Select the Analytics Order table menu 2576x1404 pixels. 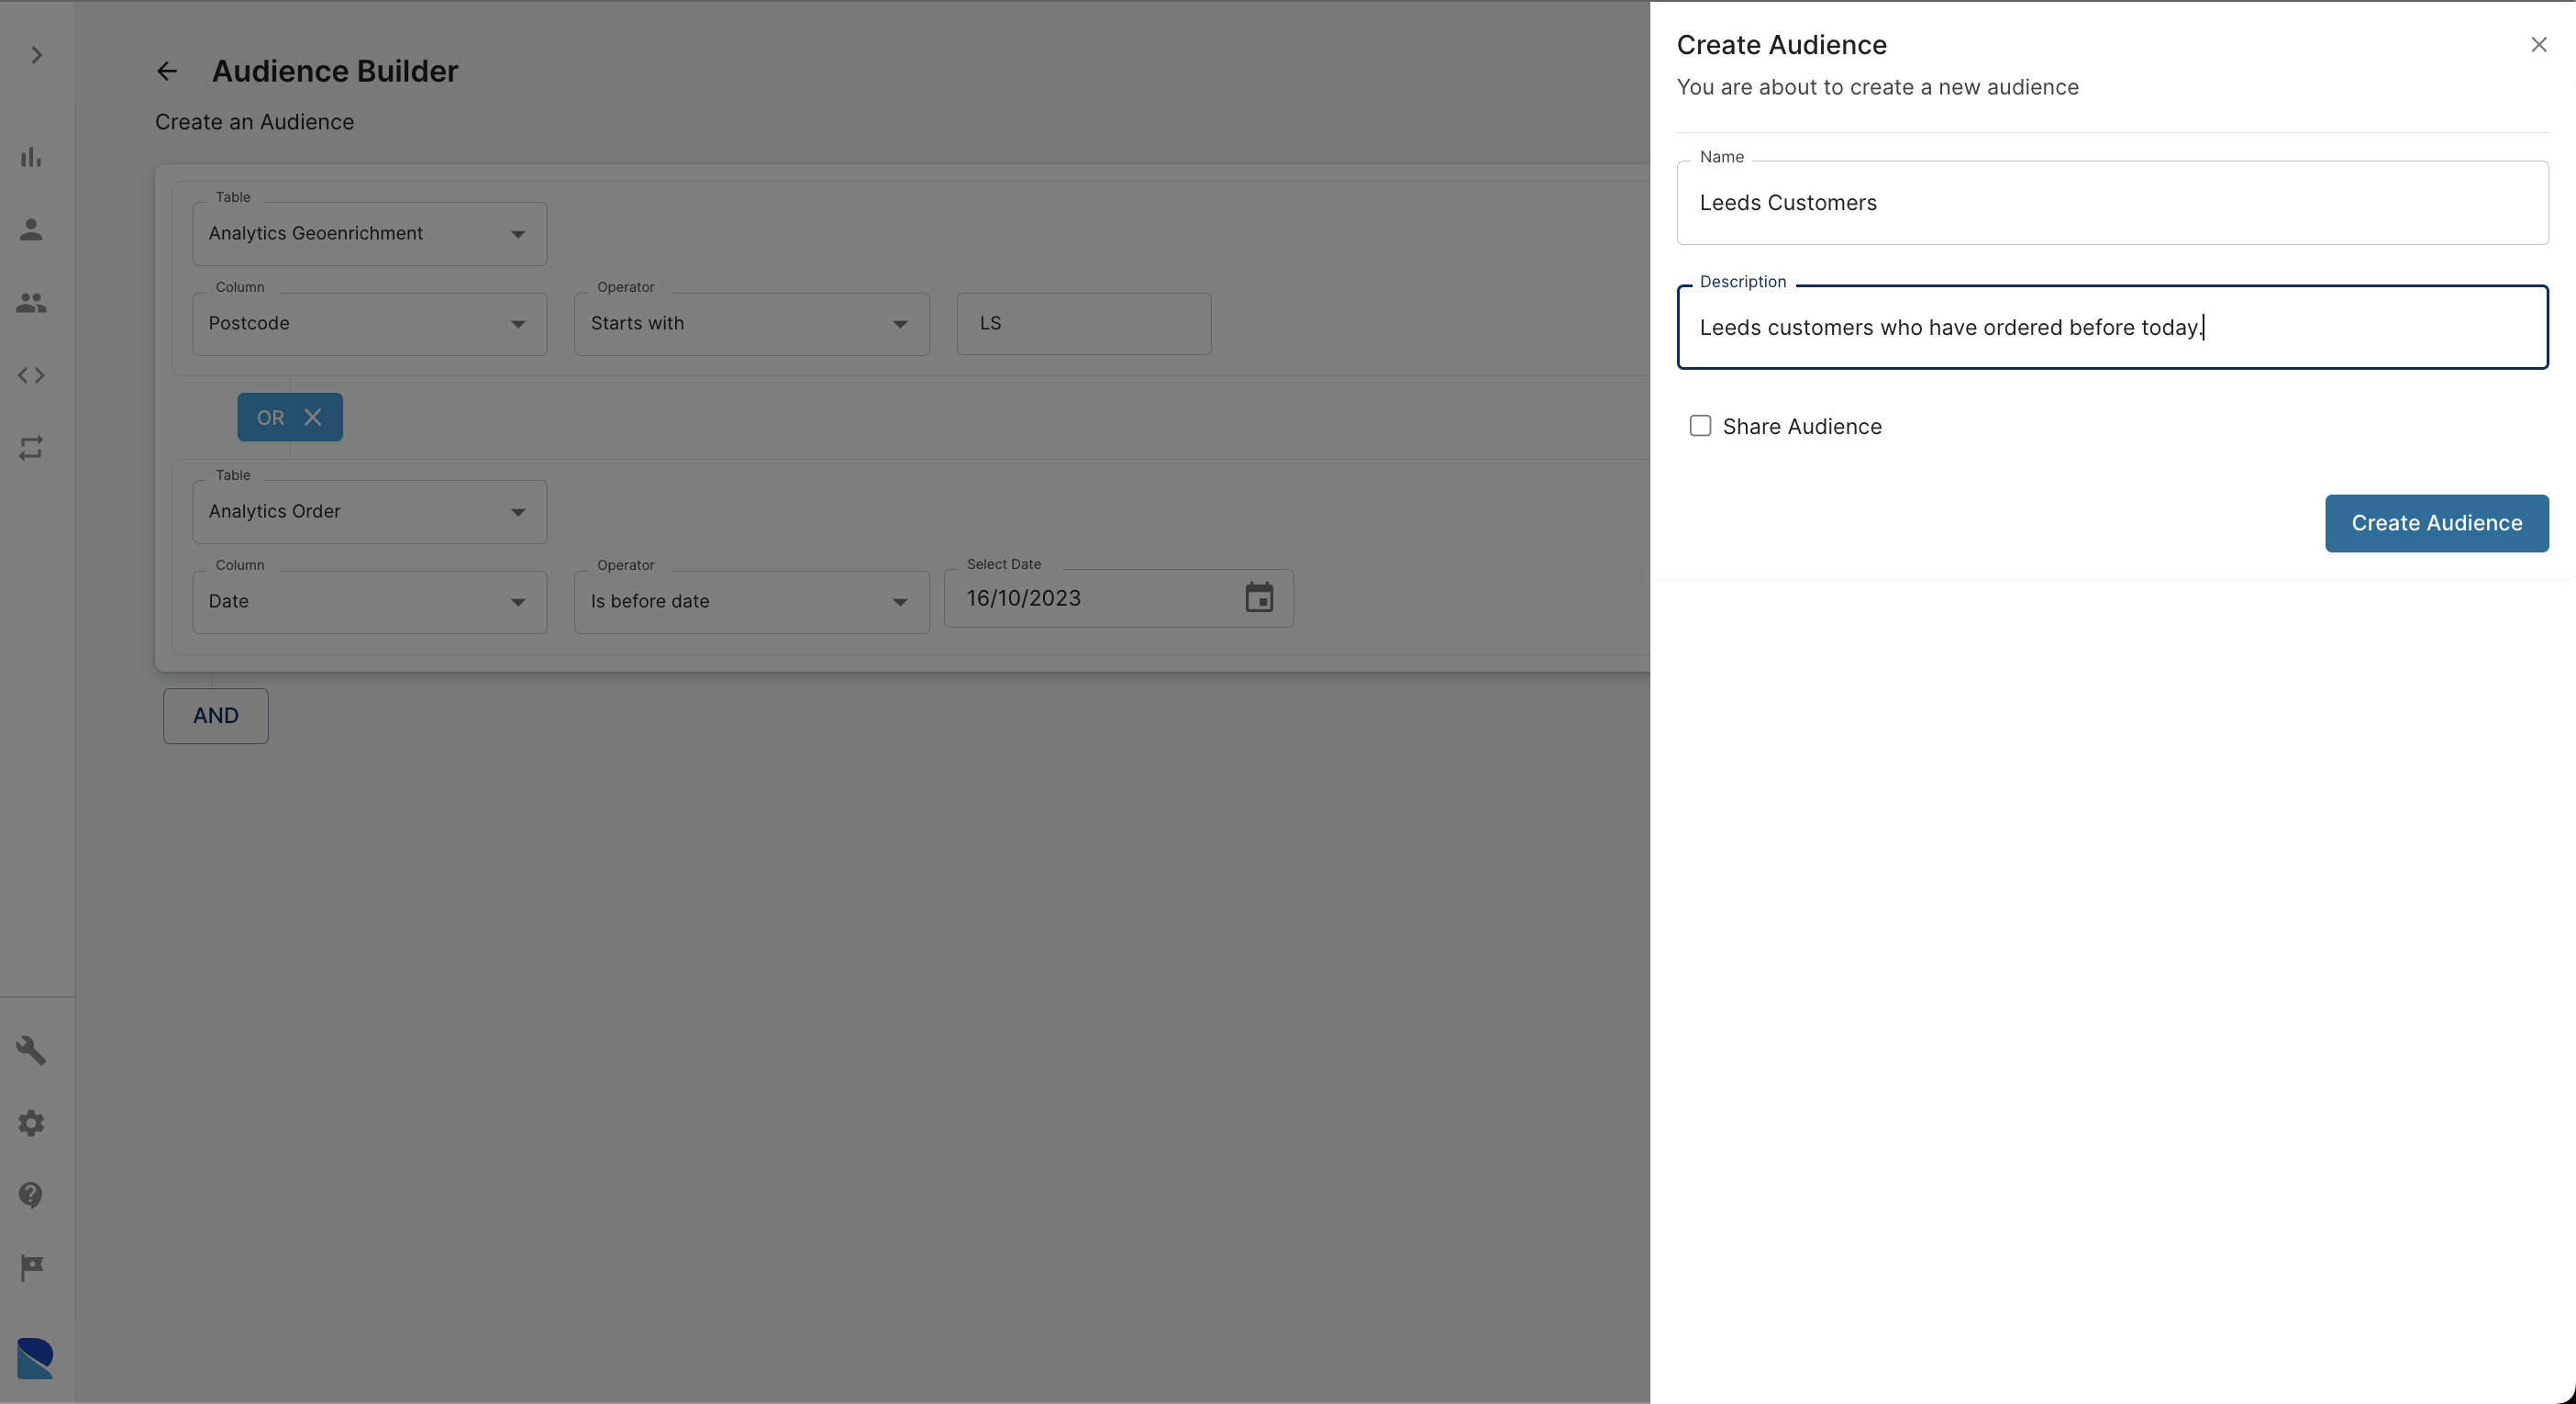[368, 512]
